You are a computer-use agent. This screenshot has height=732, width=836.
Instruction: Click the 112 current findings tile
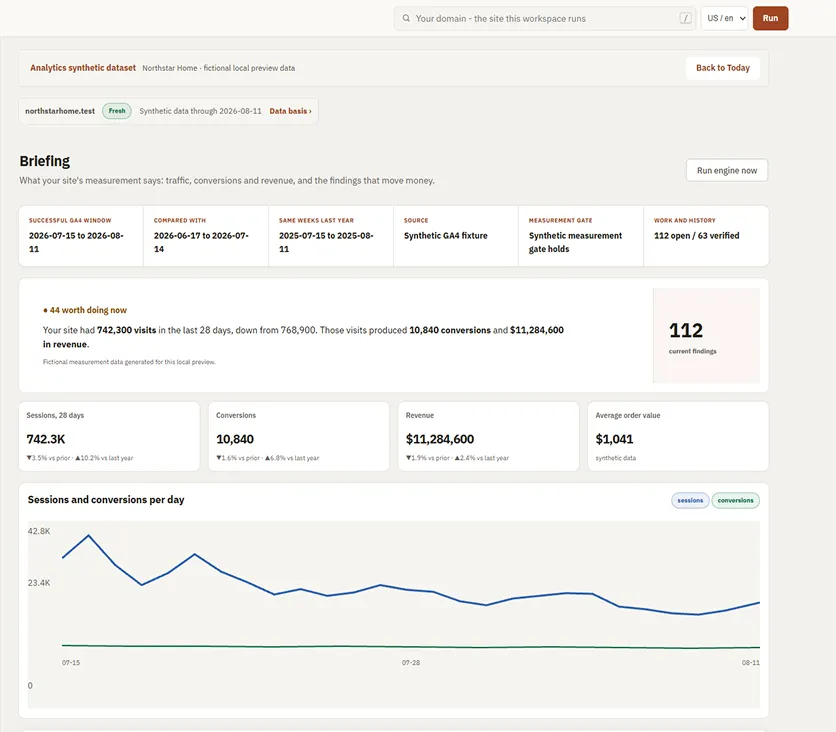point(706,335)
